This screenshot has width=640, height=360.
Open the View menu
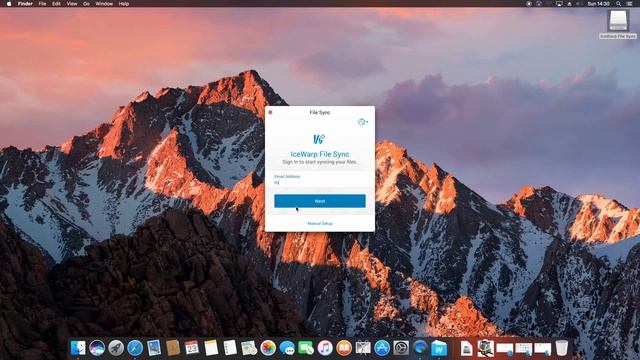(x=72, y=4)
